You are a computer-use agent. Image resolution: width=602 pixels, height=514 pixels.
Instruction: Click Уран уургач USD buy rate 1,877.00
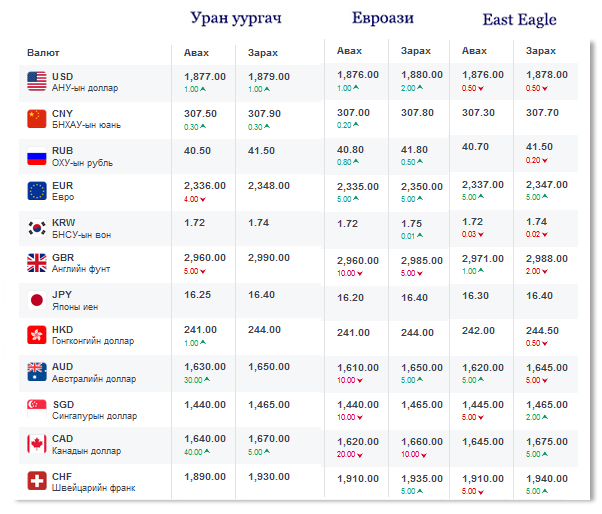pyautogui.click(x=205, y=76)
